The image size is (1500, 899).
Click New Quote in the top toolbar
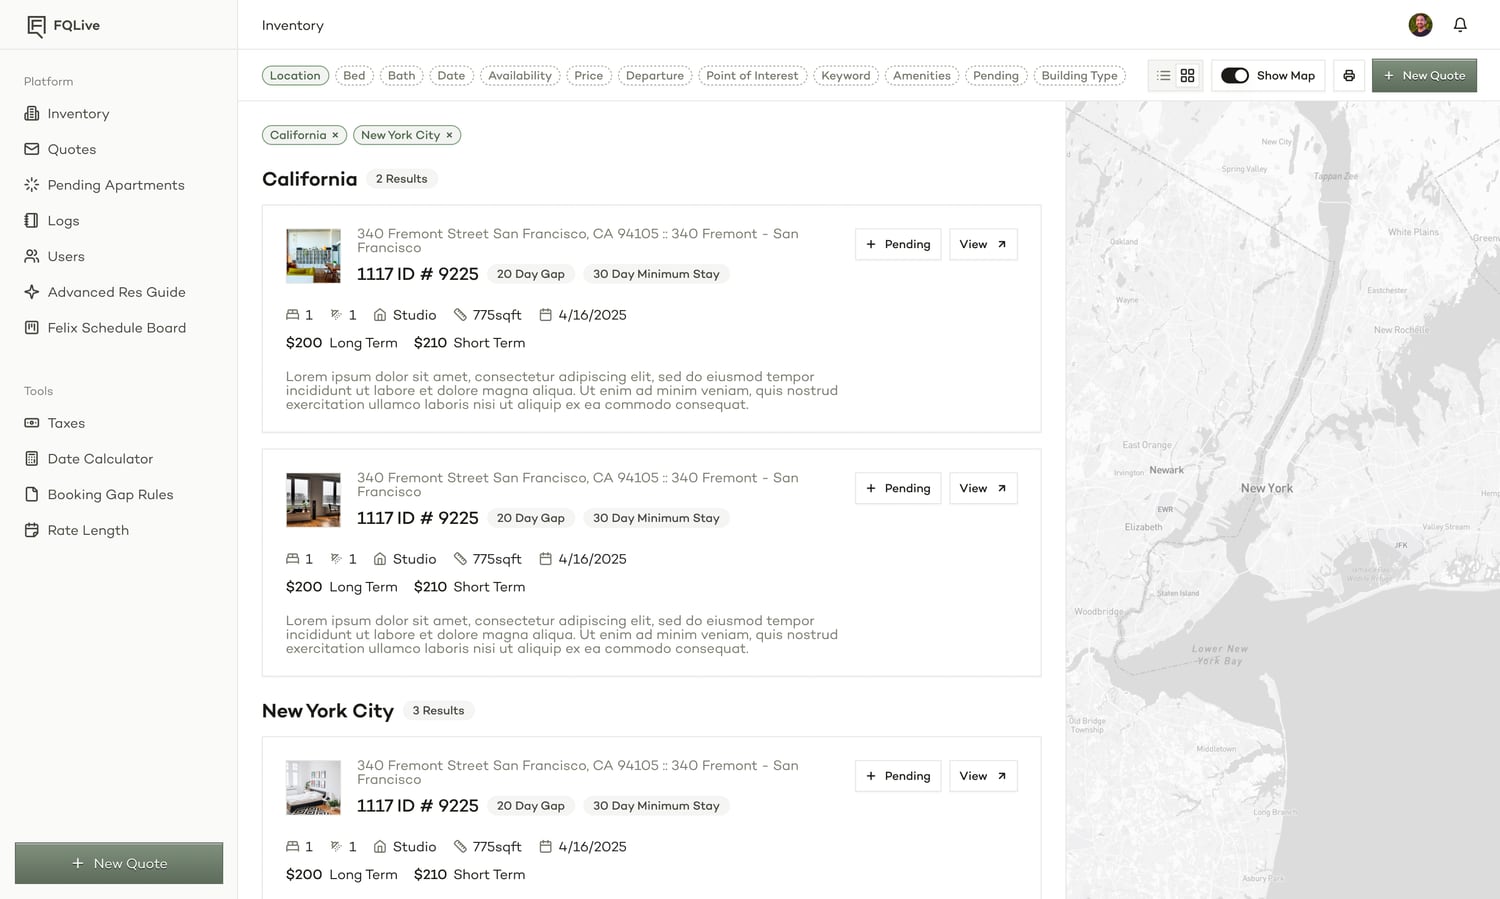[x=1424, y=76]
